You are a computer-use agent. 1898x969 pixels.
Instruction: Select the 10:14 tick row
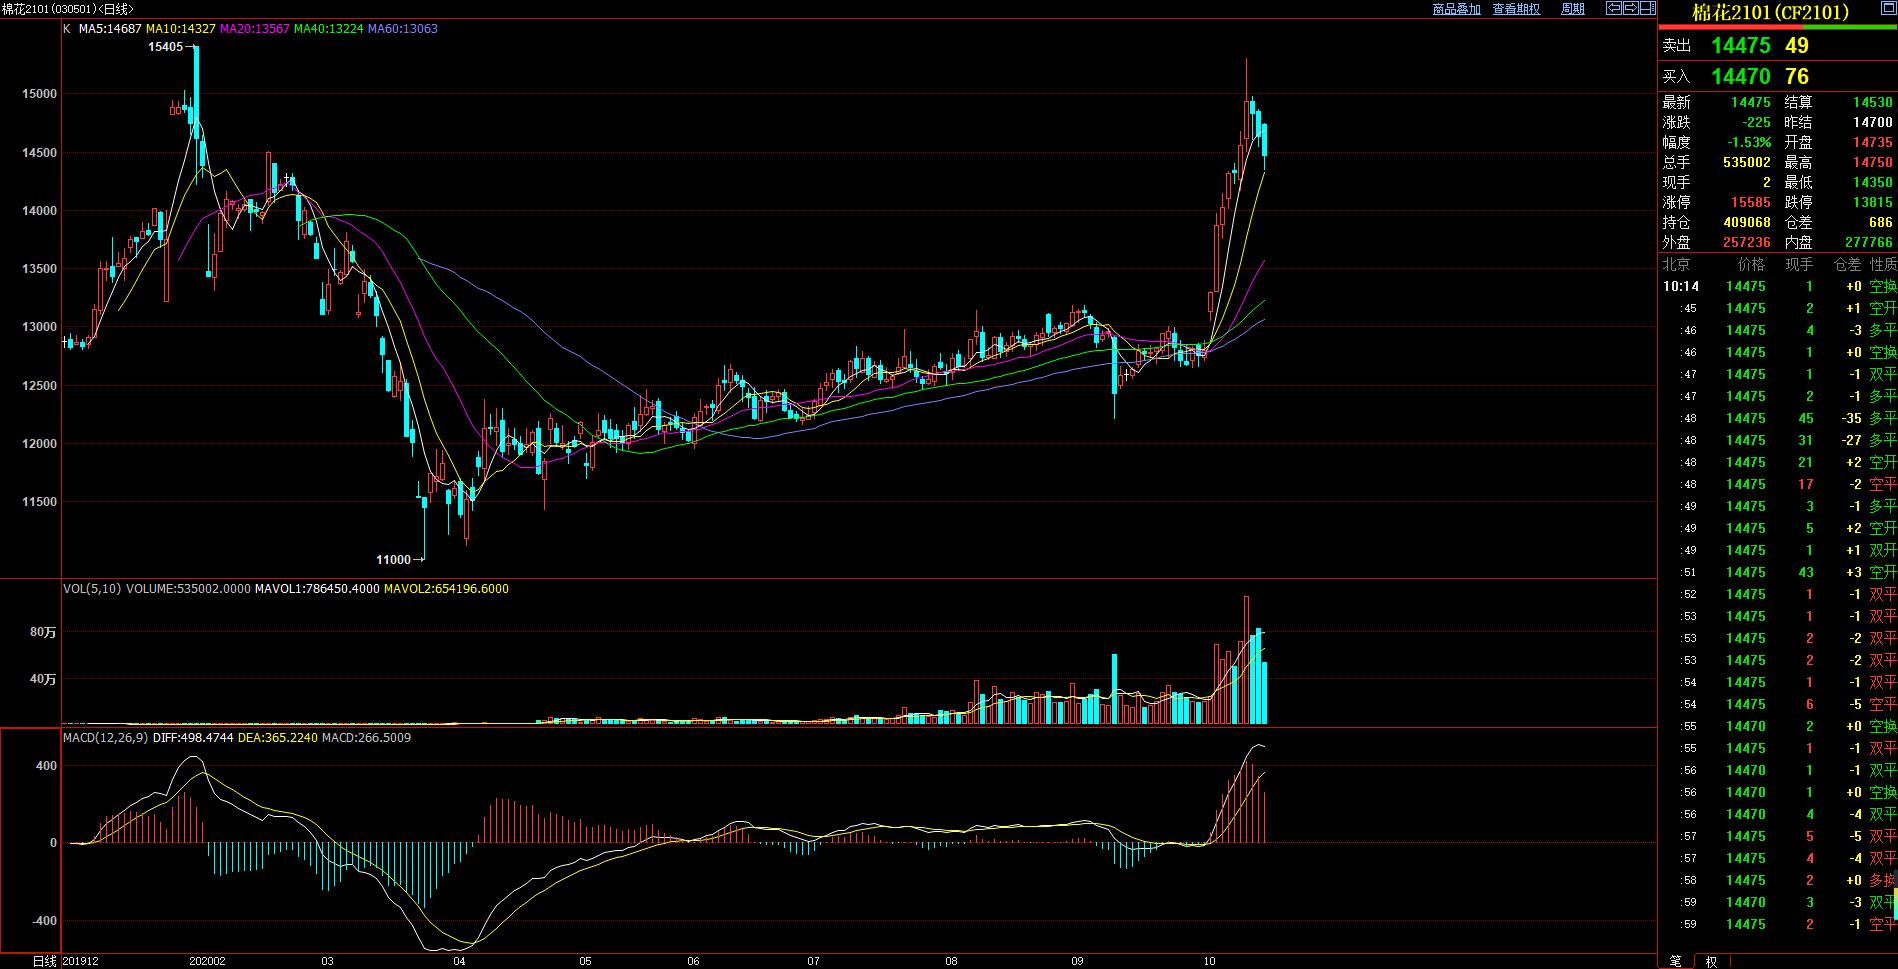tap(1778, 286)
